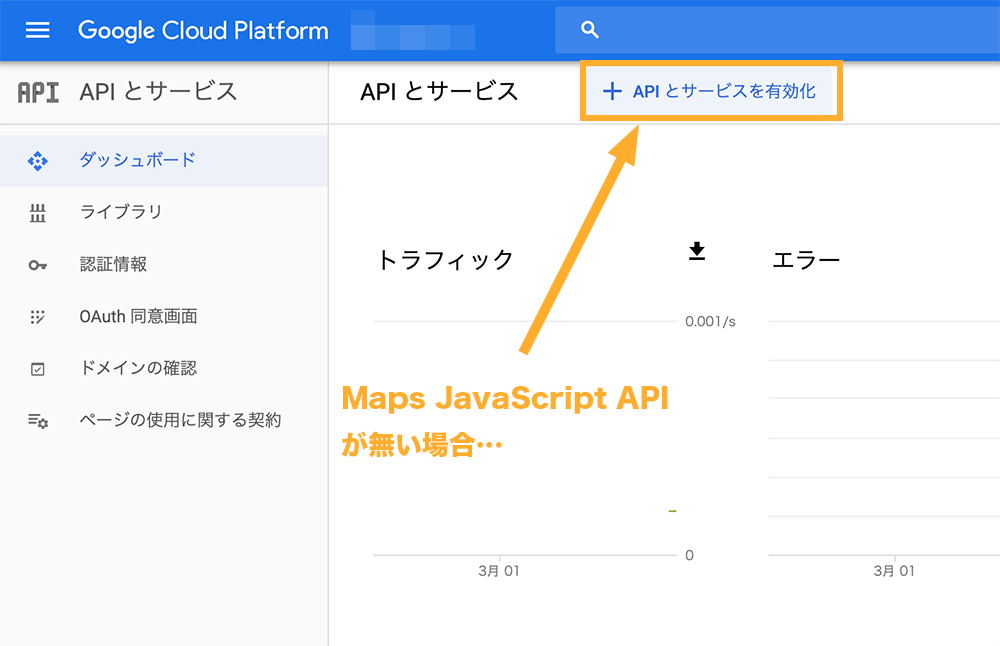Viewport: 1000px width, 646px height.
Task: Open the blurred project selector
Action: pyautogui.click(x=413, y=31)
